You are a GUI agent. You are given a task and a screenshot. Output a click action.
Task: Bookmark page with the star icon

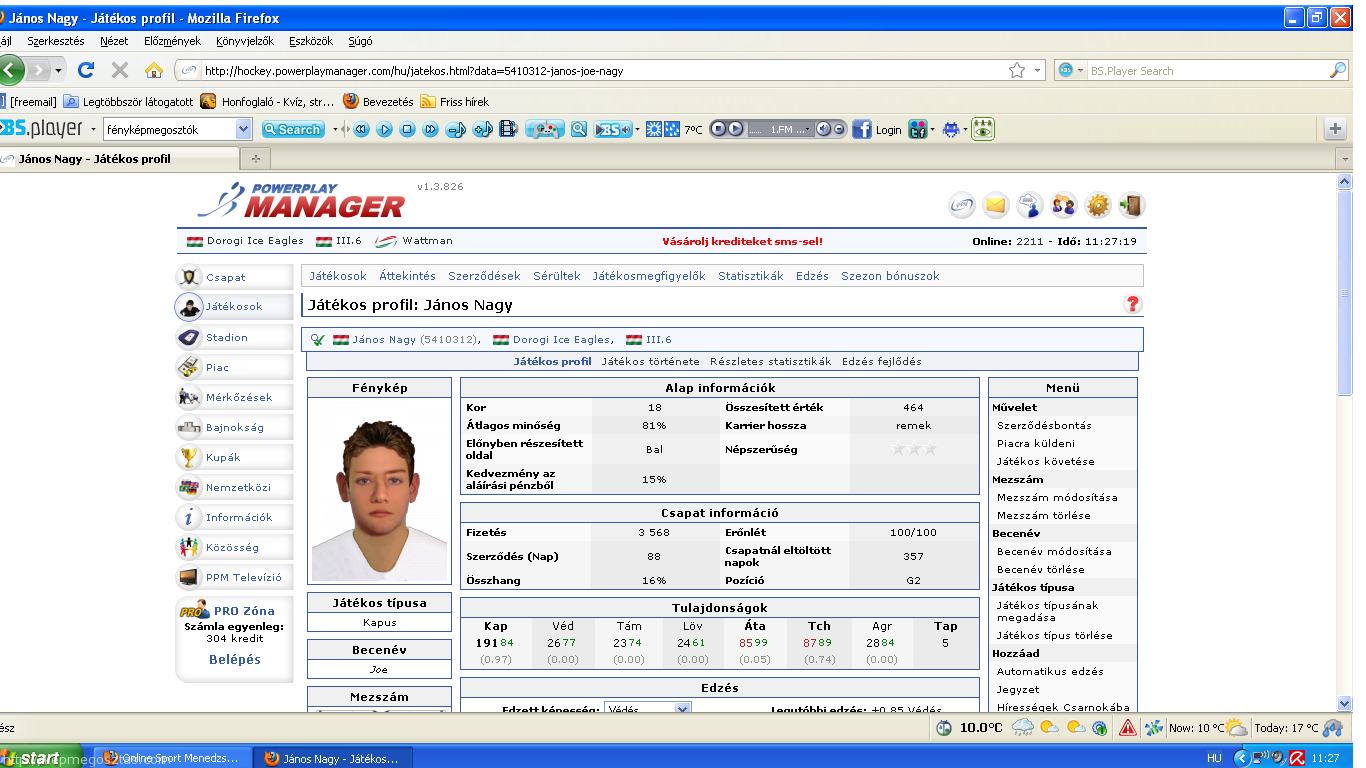click(1017, 70)
